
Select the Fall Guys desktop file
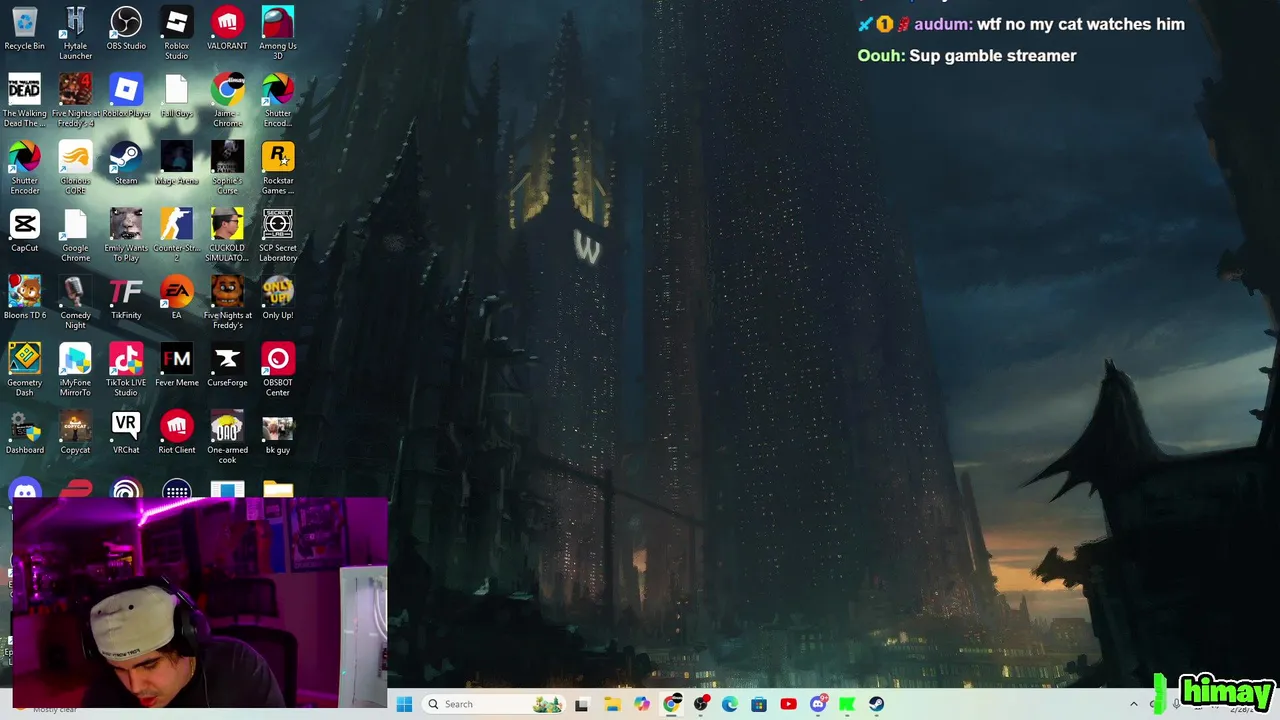(176, 96)
